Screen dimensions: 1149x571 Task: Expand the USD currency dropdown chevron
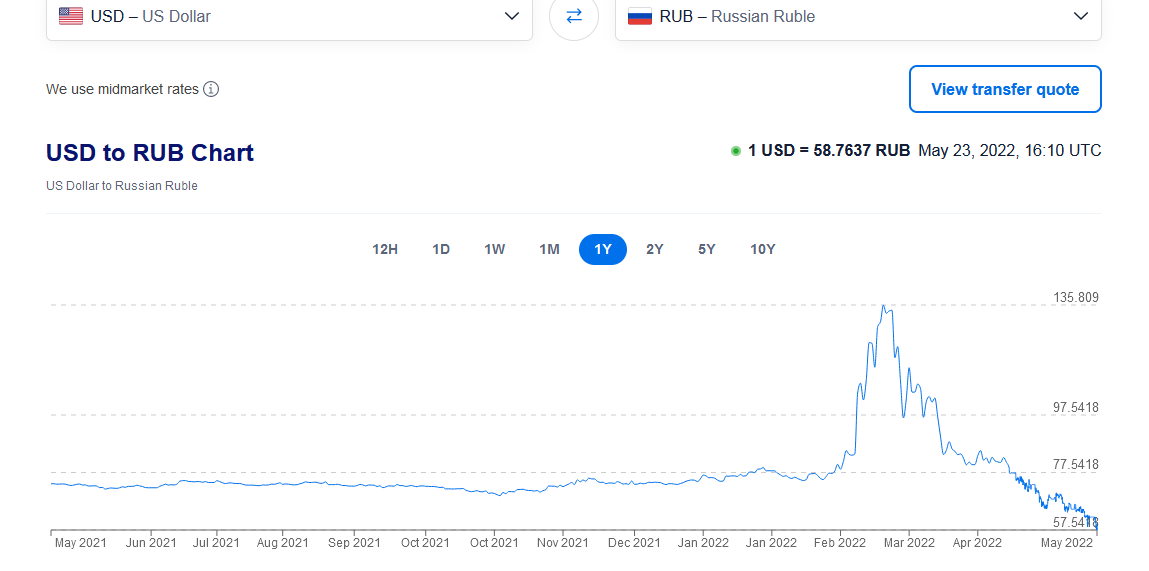pos(512,16)
